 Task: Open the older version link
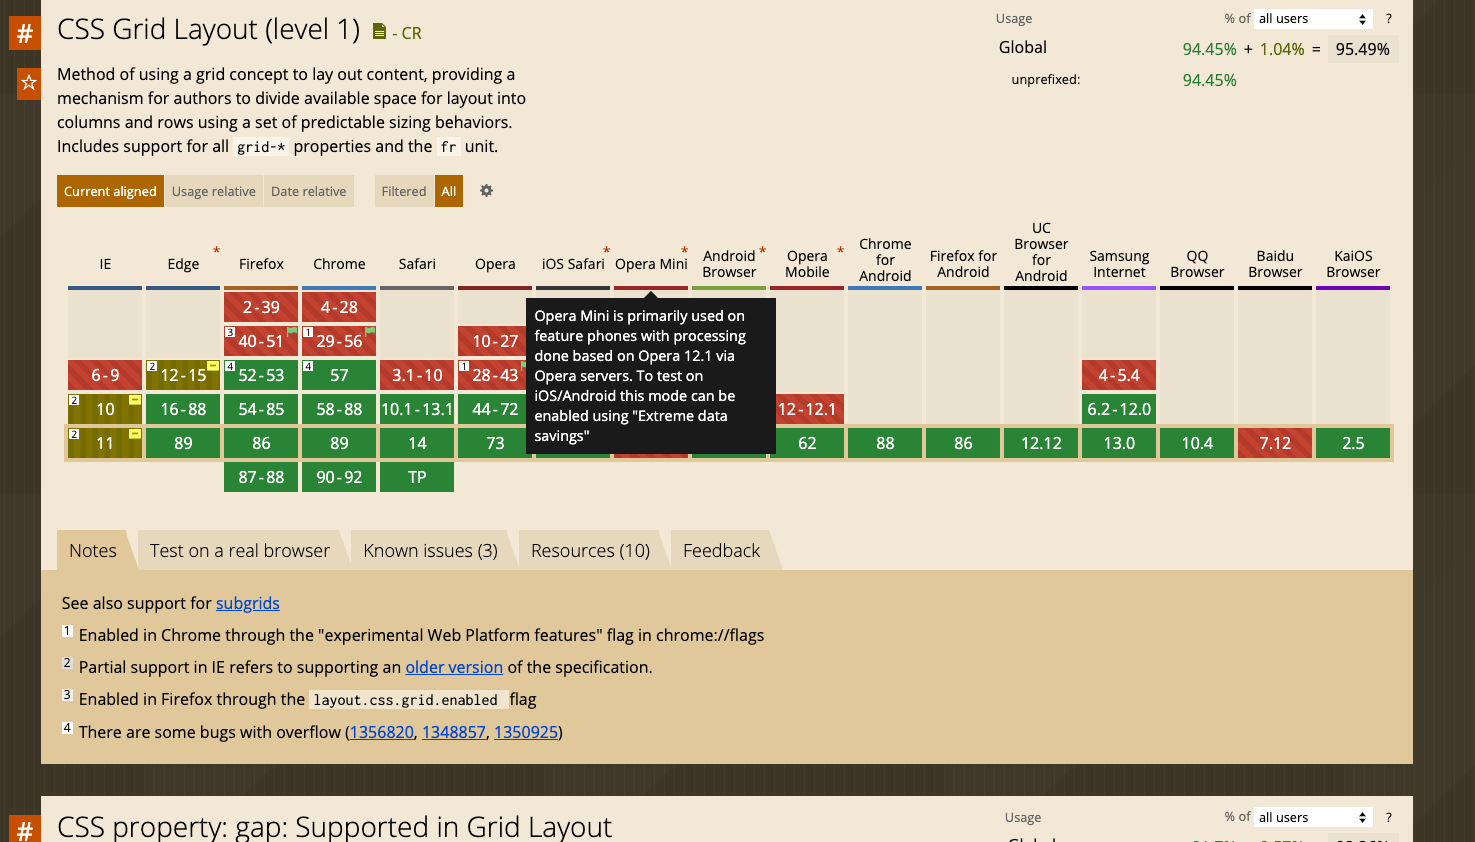[454, 667]
